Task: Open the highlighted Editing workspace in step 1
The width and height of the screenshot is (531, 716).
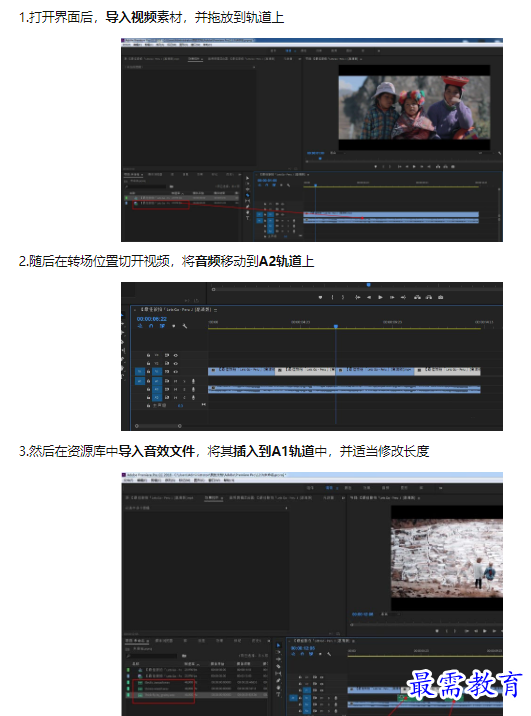Action: click(288, 51)
